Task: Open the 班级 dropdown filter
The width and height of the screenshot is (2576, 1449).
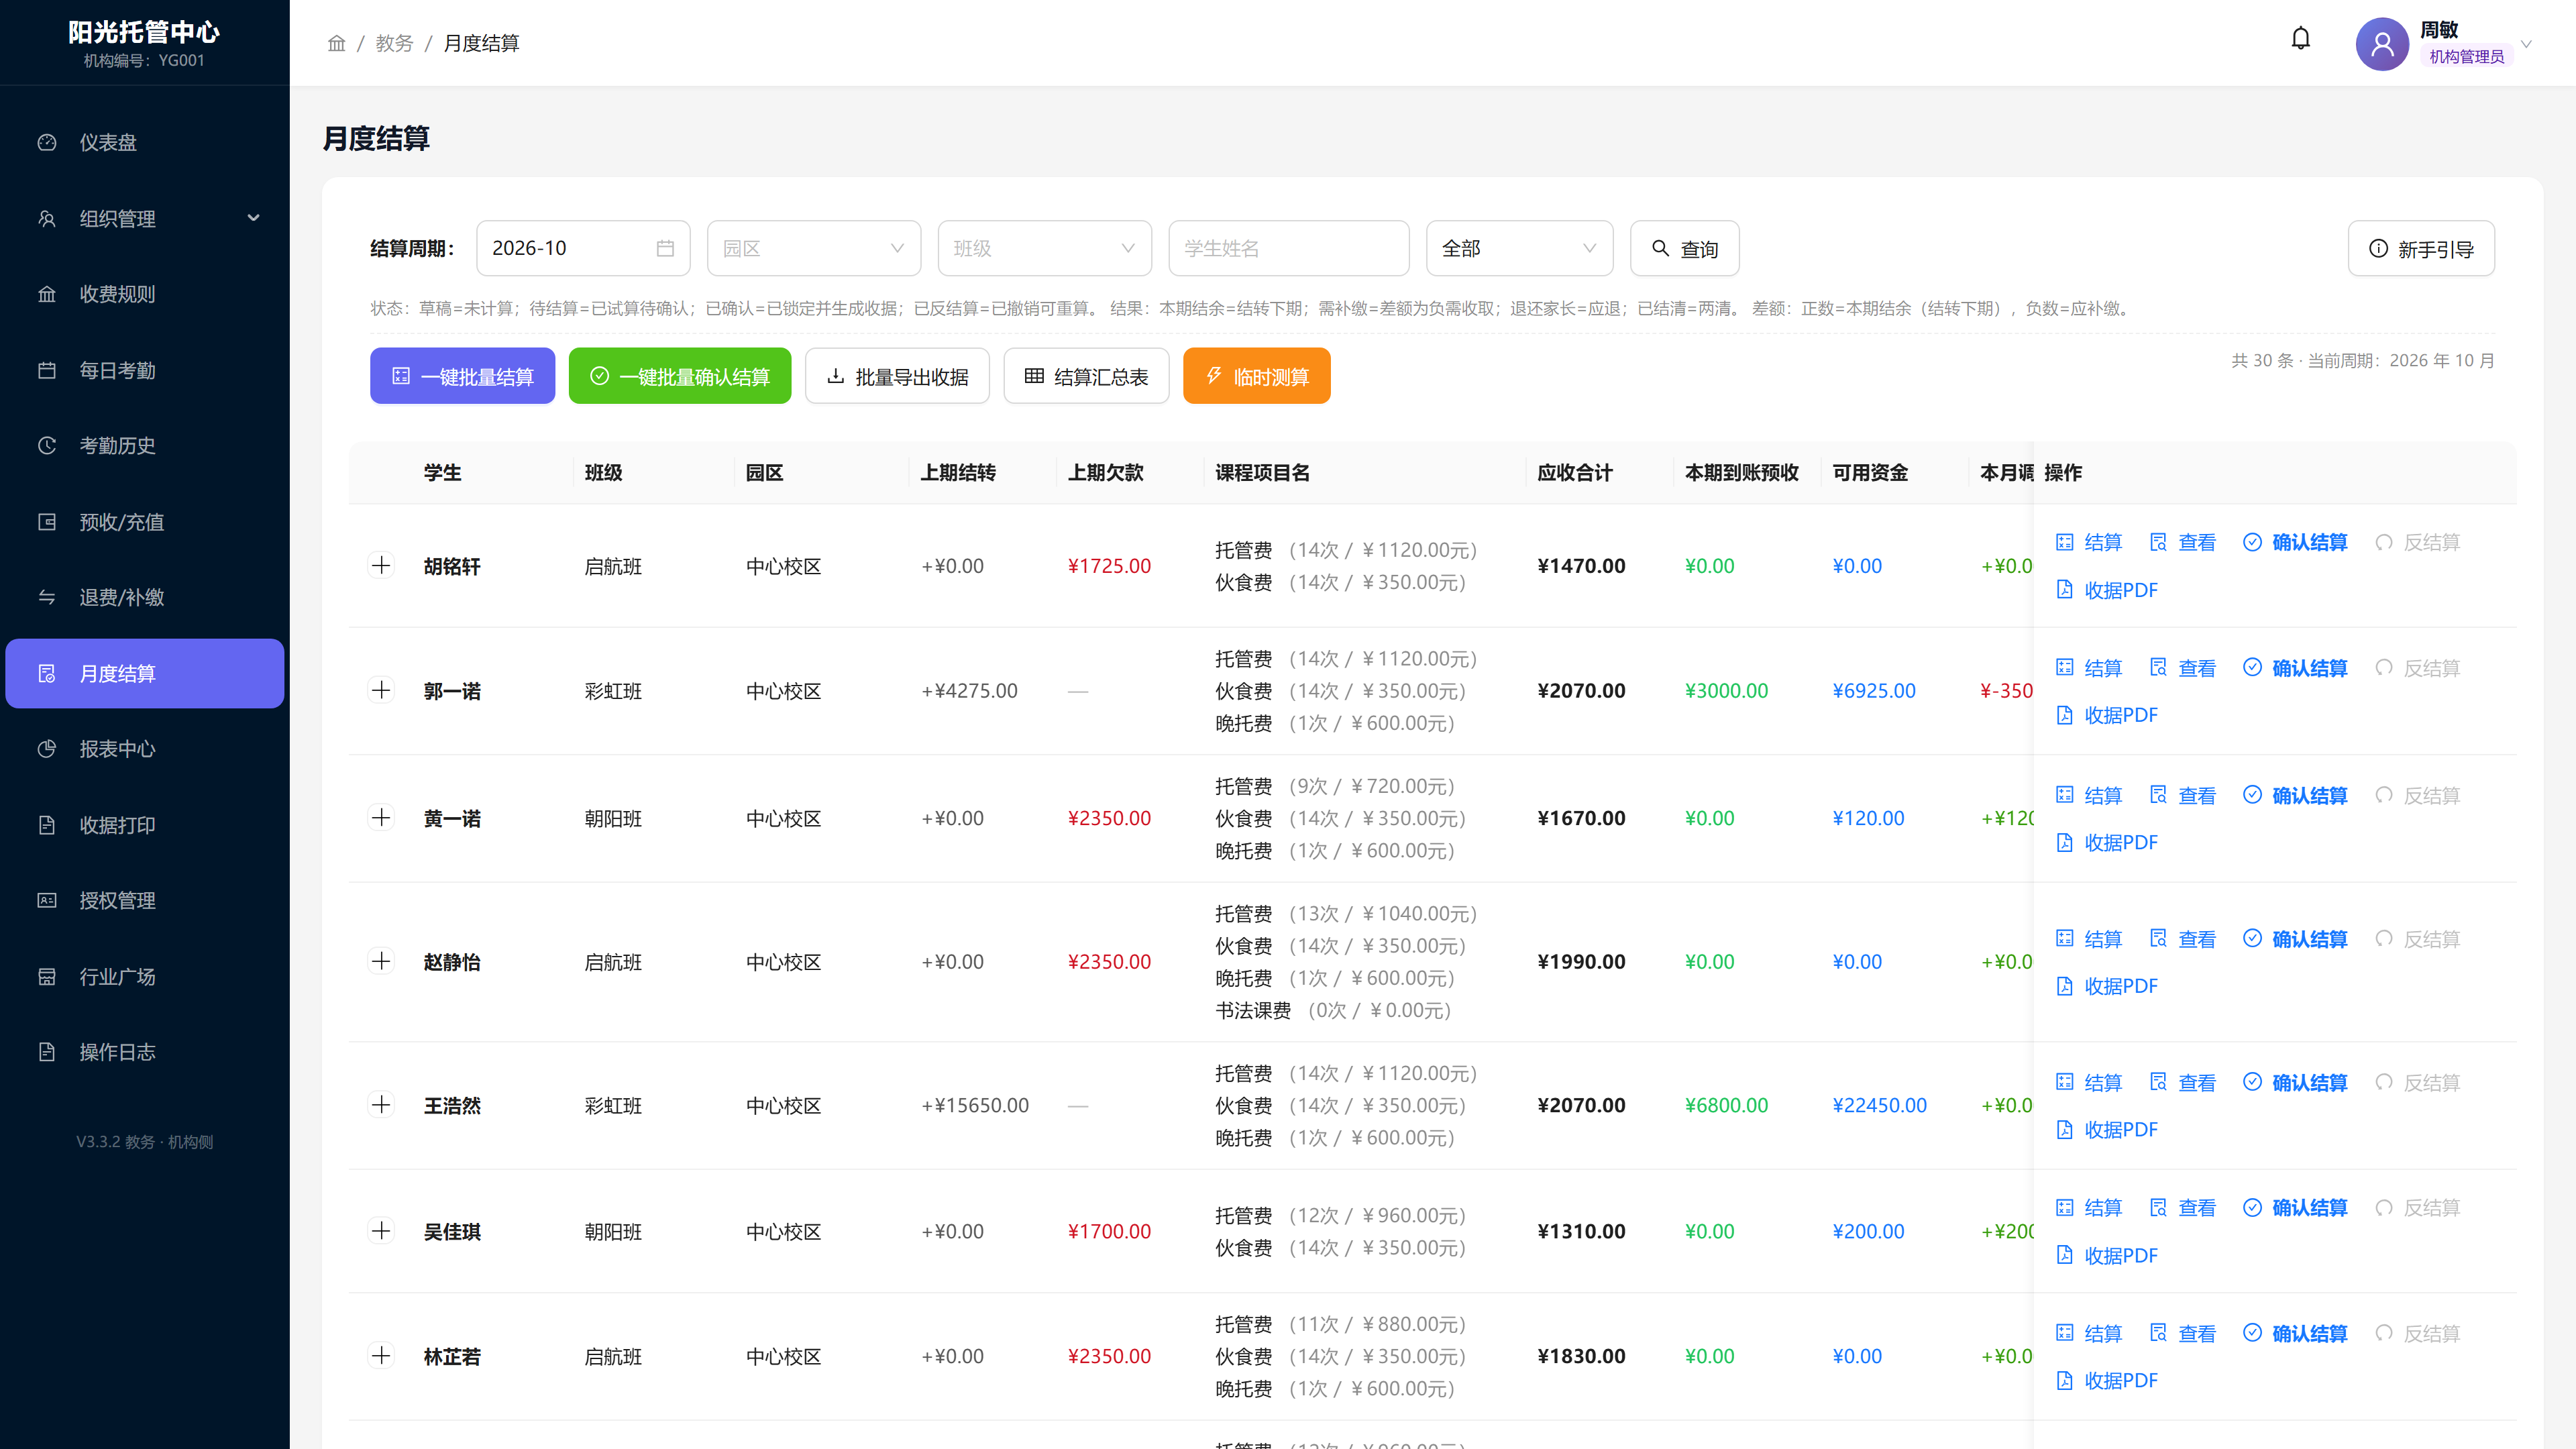Action: point(1044,248)
